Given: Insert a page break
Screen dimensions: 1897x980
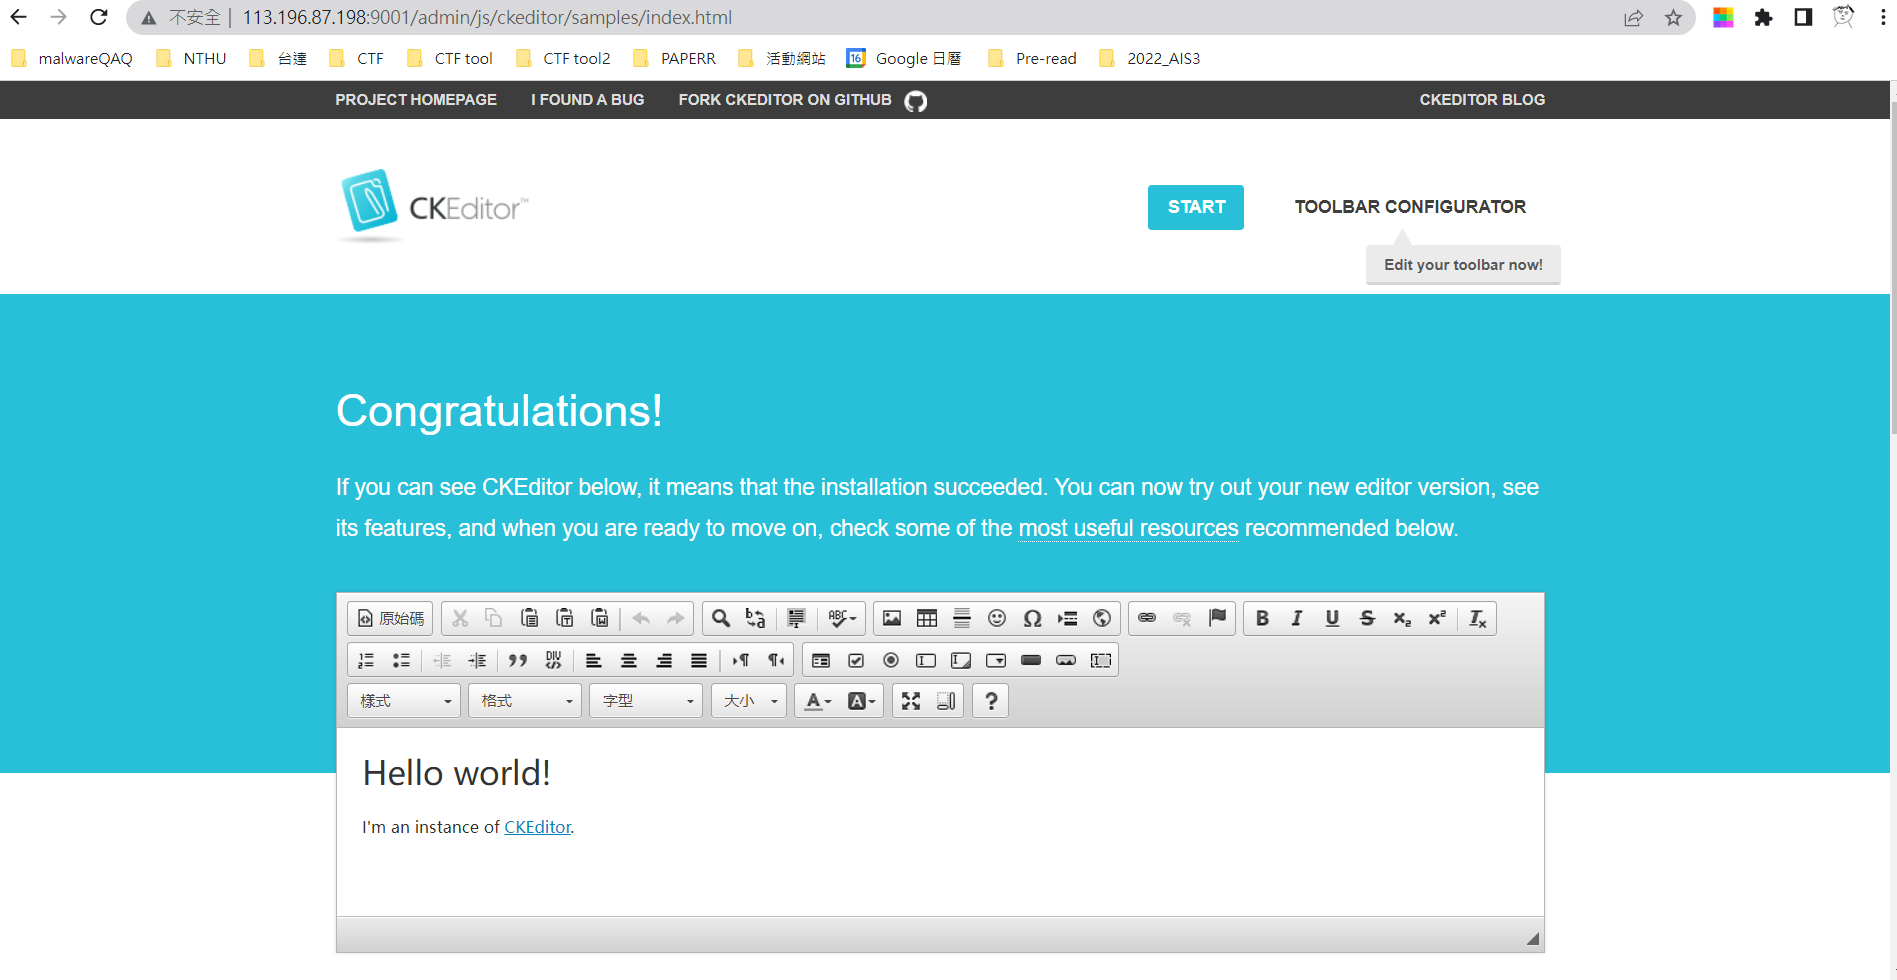Looking at the screenshot, I should [x=1067, y=619].
